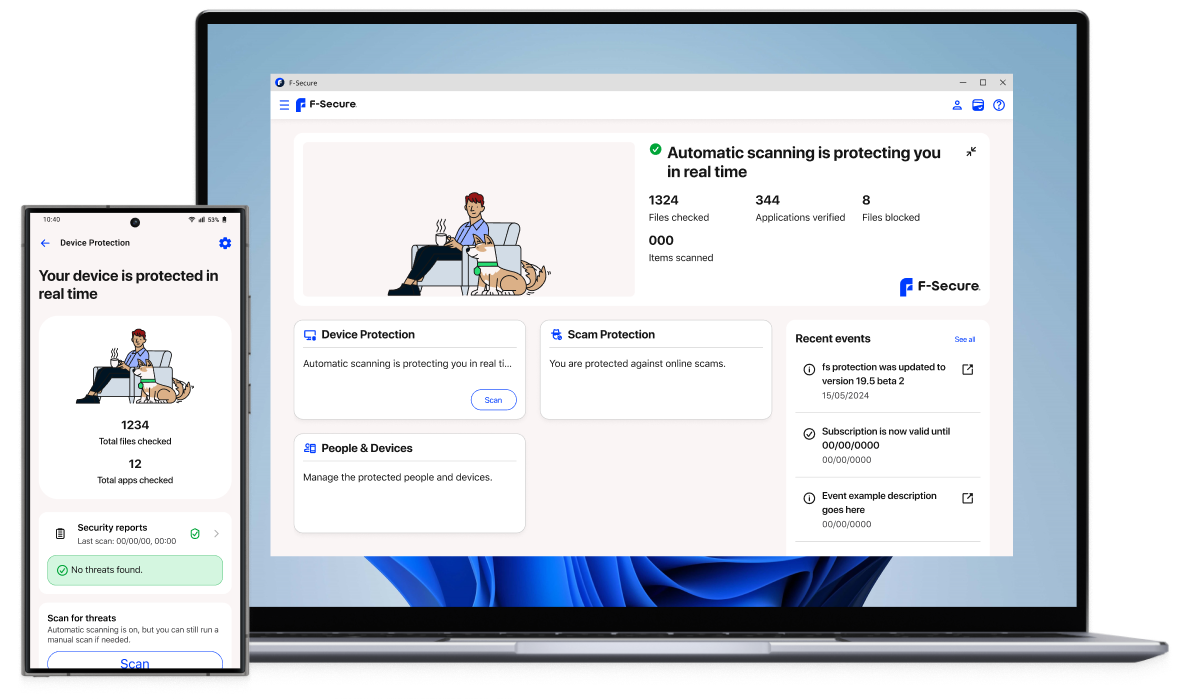
Task: Click the Scan button in Device Protection card
Action: pyautogui.click(x=494, y=400)
